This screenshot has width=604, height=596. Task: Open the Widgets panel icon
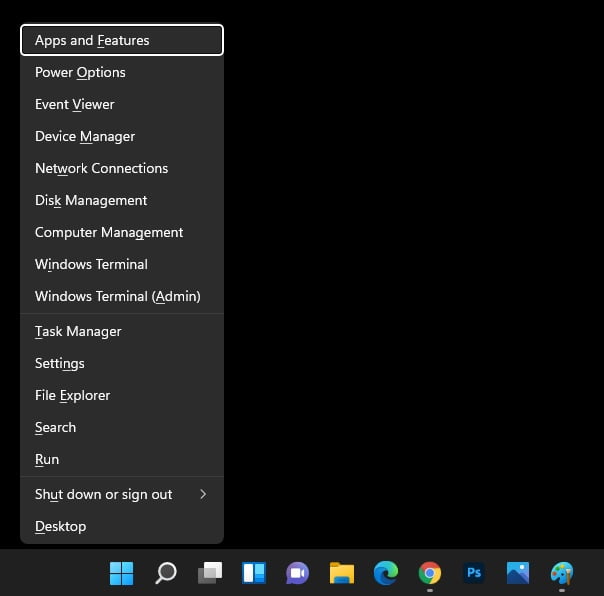click(x=254, y=573)
